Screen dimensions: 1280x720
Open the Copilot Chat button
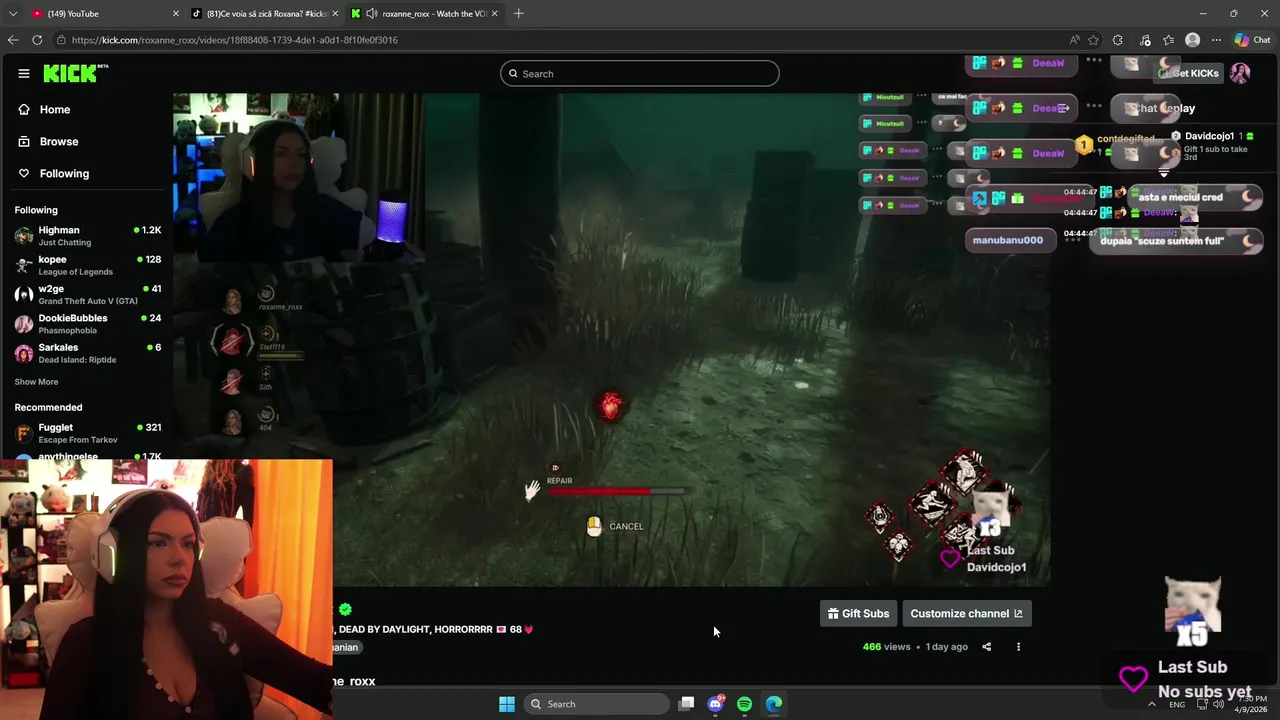pyautogui.click(x=1252, y=40)
